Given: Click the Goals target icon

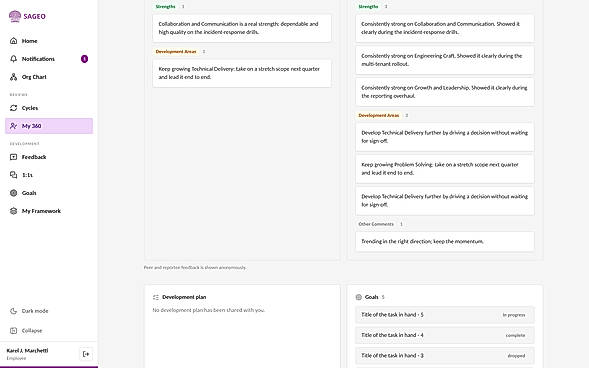Looking at the screenshot, I should pos(14,193).
